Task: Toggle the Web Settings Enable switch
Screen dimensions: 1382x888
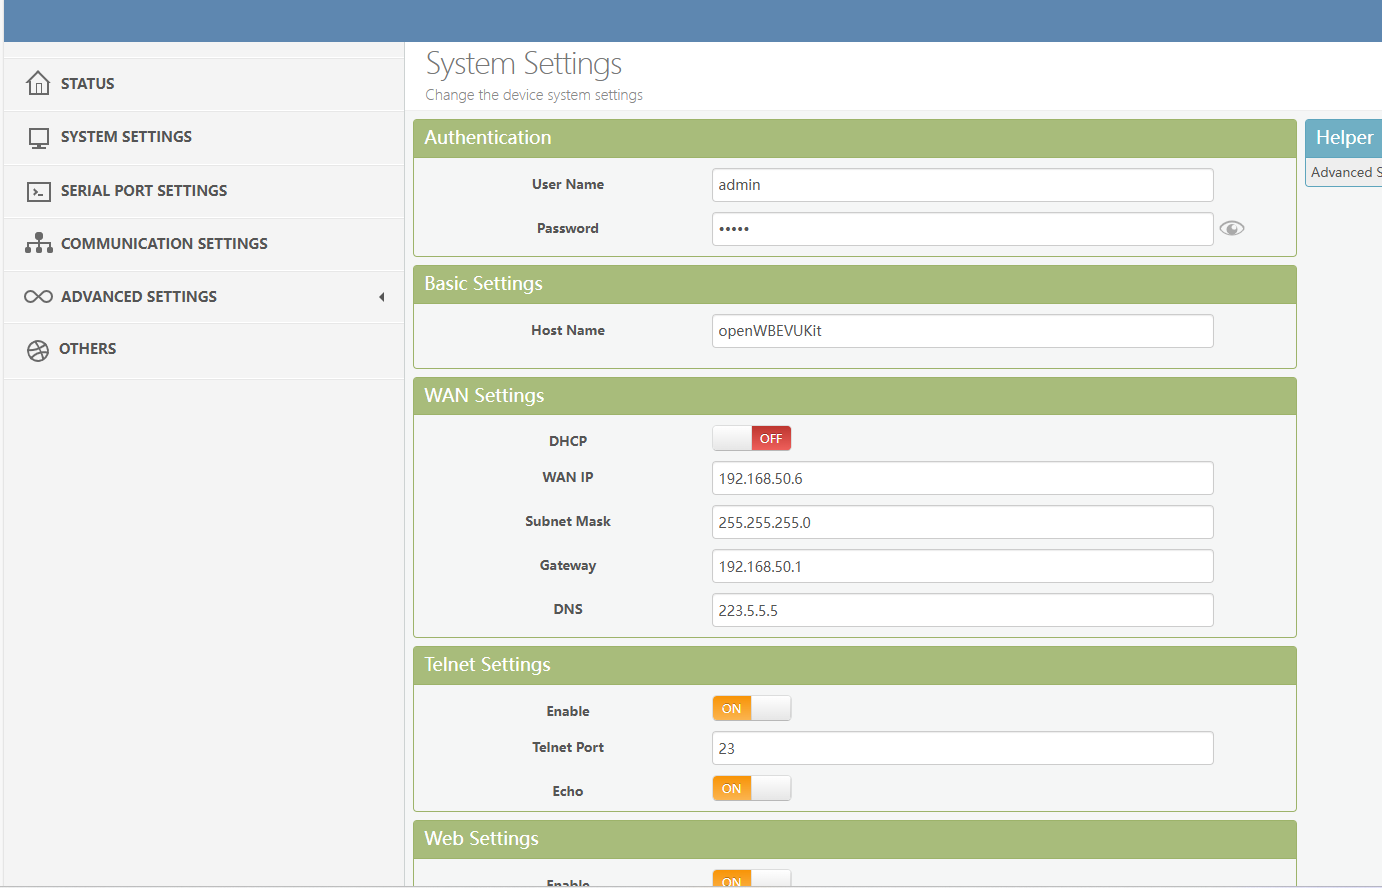Action: pyautogui.click(x=752, y=878)
